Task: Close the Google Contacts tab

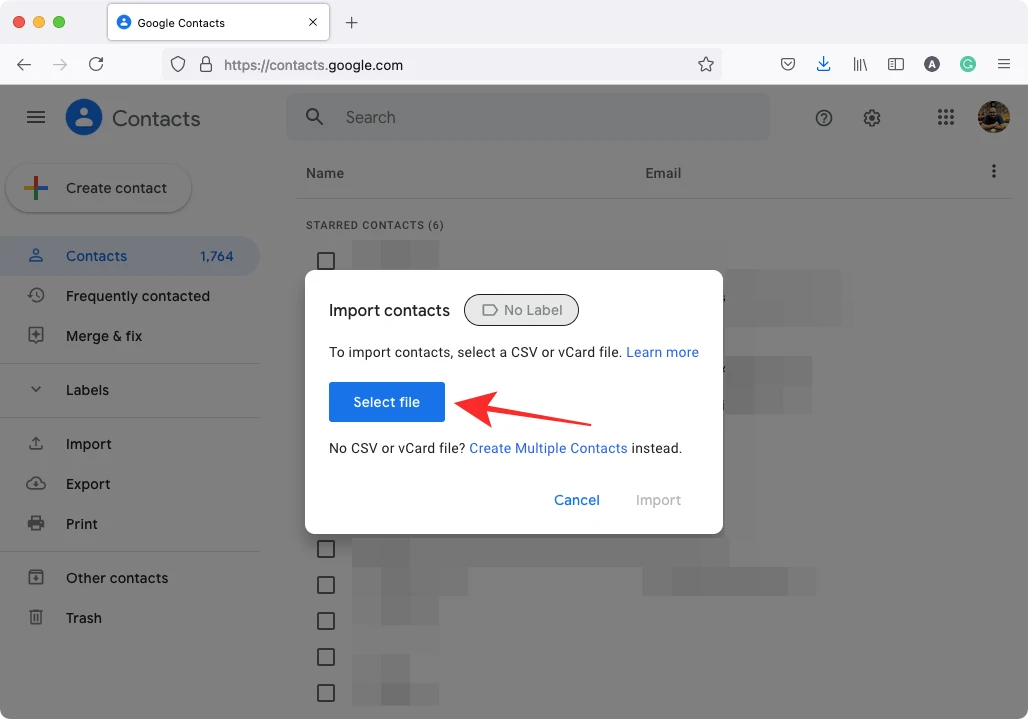Action: [313, 22]
